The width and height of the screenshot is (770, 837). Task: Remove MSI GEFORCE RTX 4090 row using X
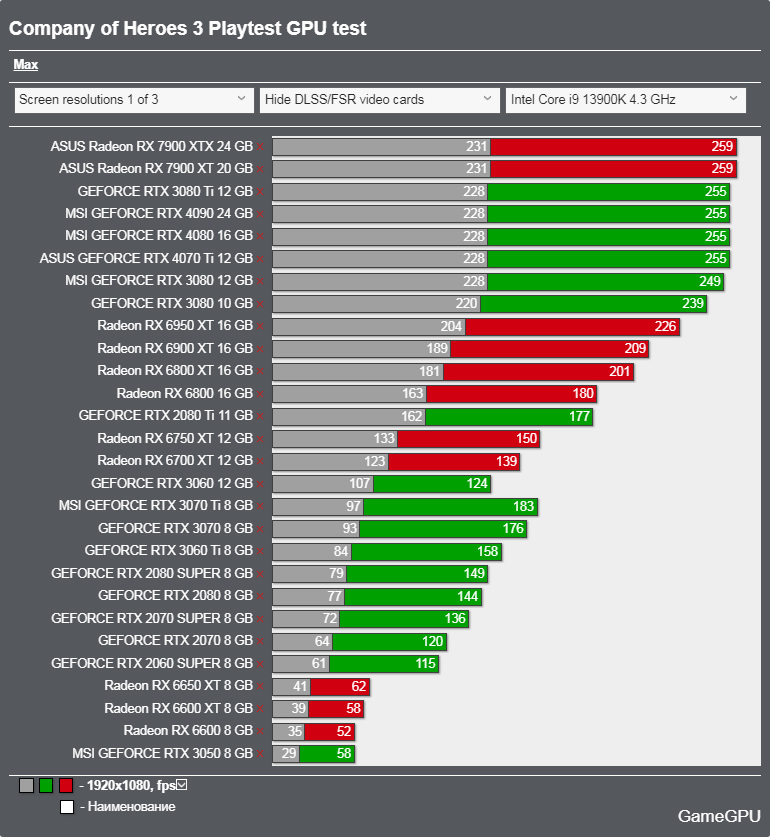(260, 214)
